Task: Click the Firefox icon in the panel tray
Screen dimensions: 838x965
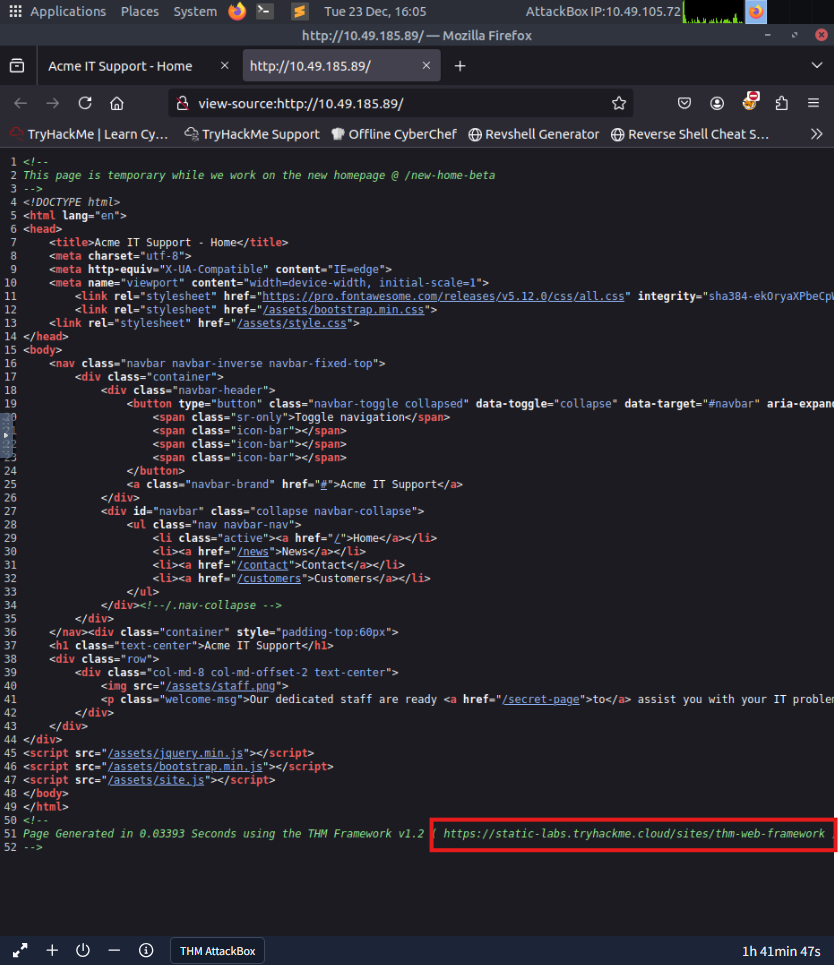Action: (x=756, y=11)
